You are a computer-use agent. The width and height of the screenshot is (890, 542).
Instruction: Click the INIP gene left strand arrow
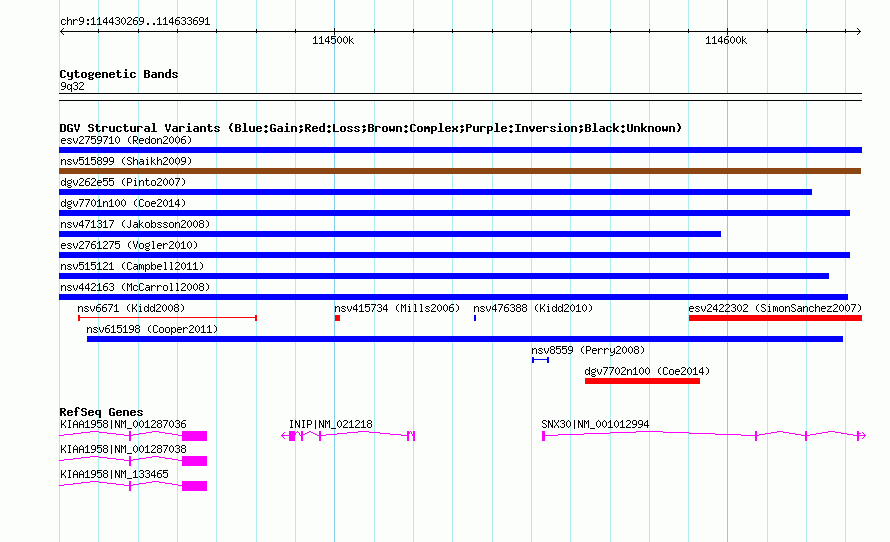pos(284,436)
